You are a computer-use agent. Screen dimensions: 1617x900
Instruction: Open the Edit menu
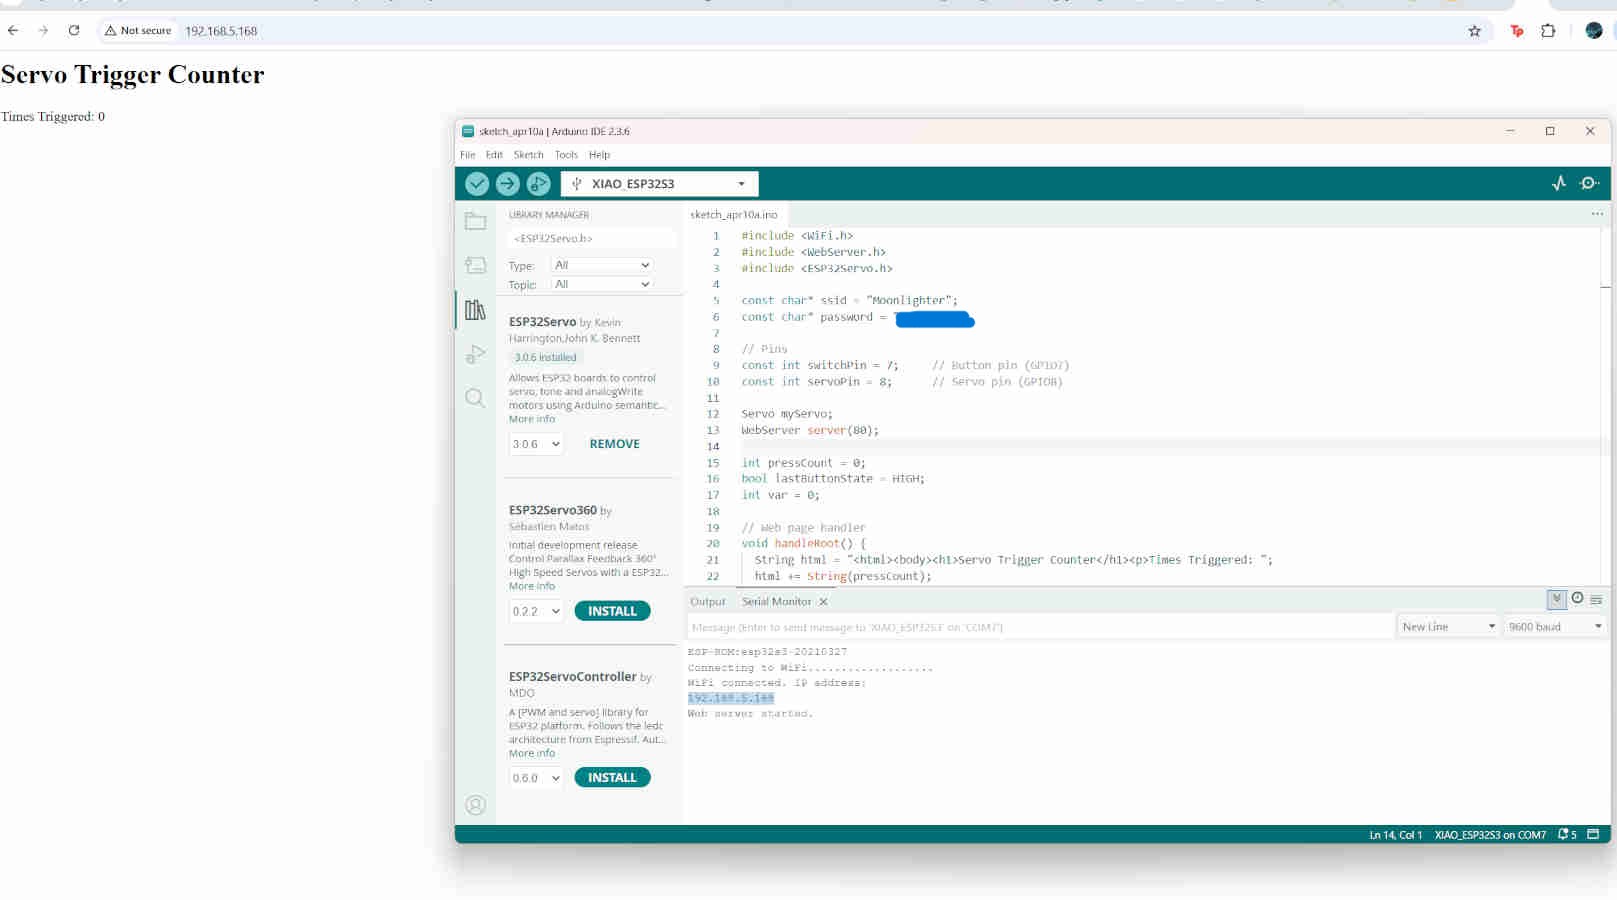(494, 155)
